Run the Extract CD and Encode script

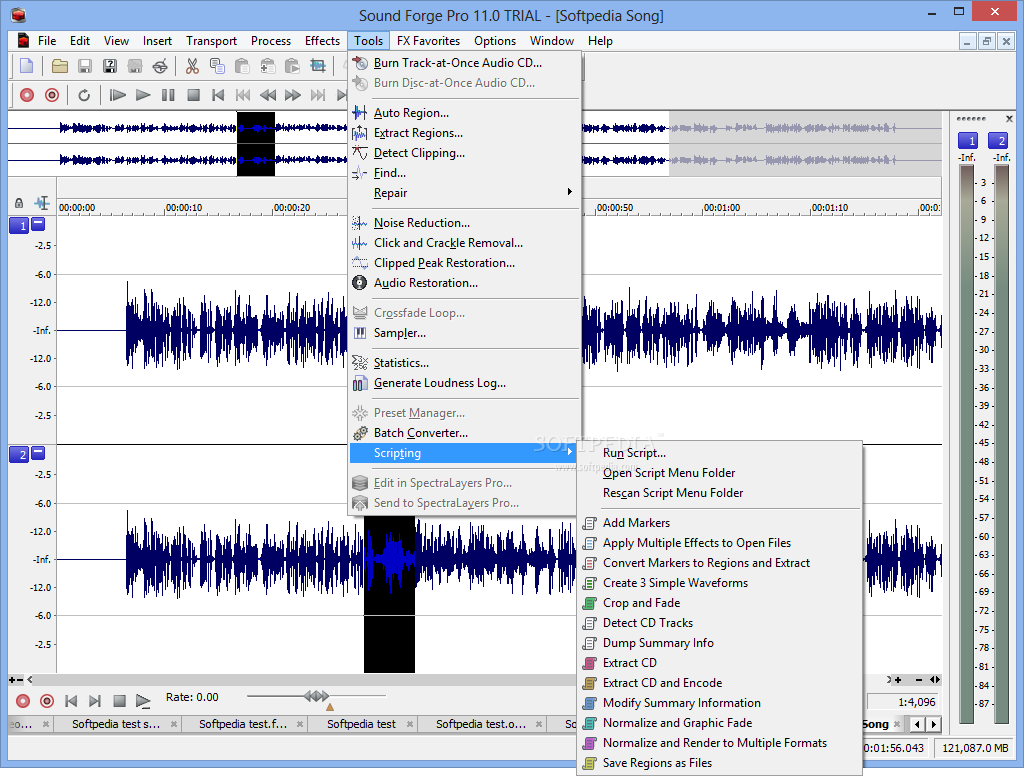point(720,683)
